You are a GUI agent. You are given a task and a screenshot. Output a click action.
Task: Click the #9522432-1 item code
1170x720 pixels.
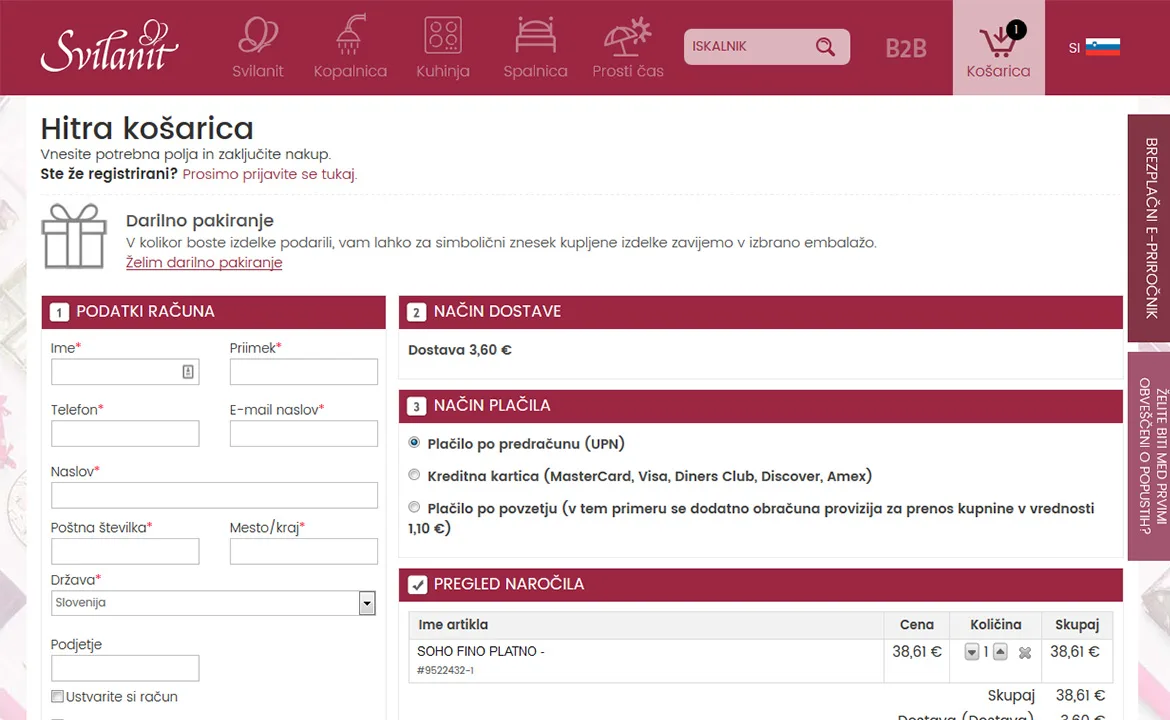445,670
